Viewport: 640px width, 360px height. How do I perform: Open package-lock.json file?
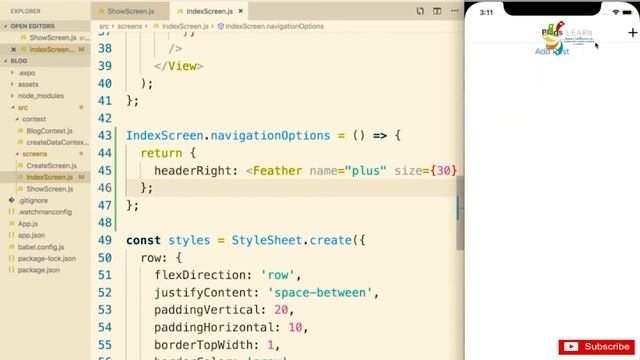coord(47,258)
